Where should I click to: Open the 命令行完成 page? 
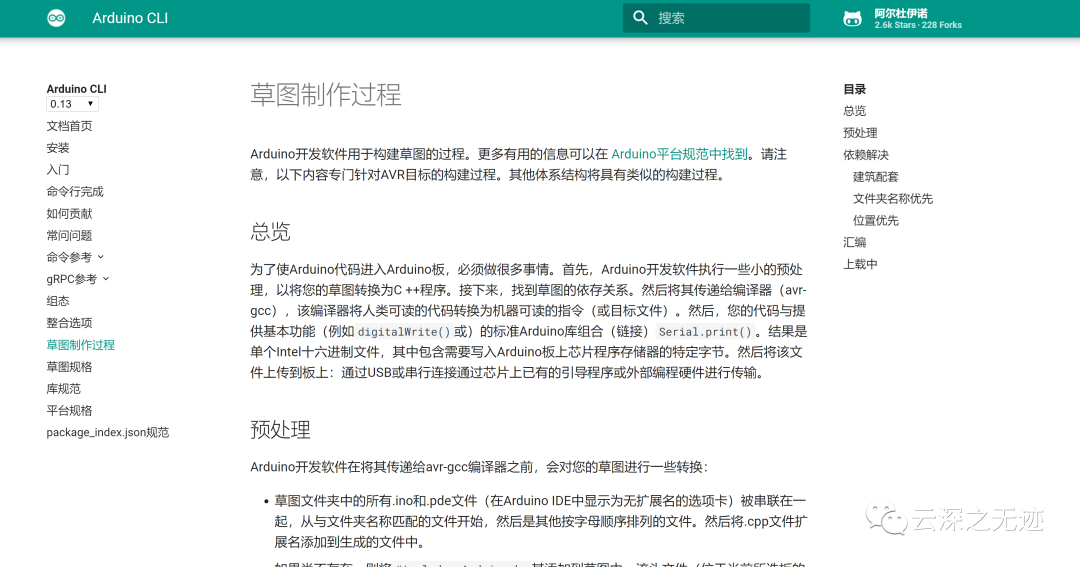[75, 192]
